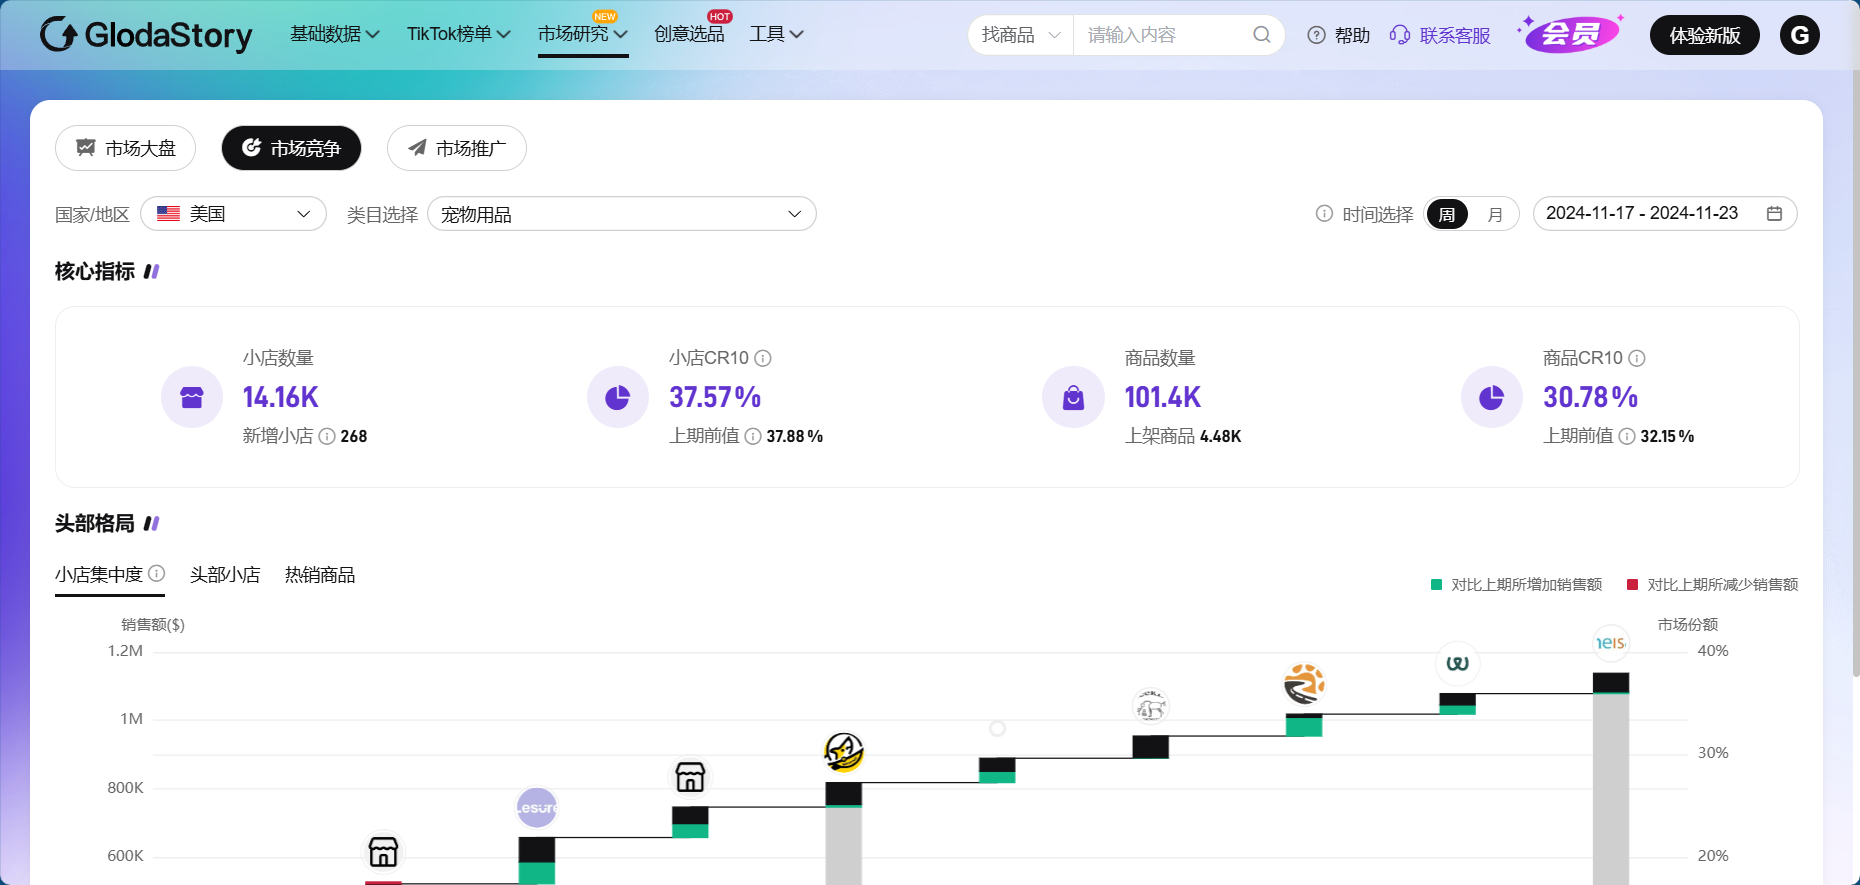The height and width of the screenshot is (885, 1860).
Task: Open the user avatar G icon
Action: (x=1799, y=35)
